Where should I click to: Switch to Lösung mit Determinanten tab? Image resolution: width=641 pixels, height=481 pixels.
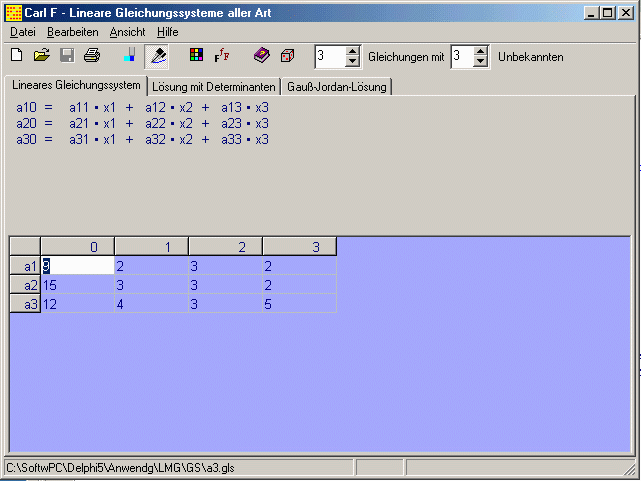point(213,87)
